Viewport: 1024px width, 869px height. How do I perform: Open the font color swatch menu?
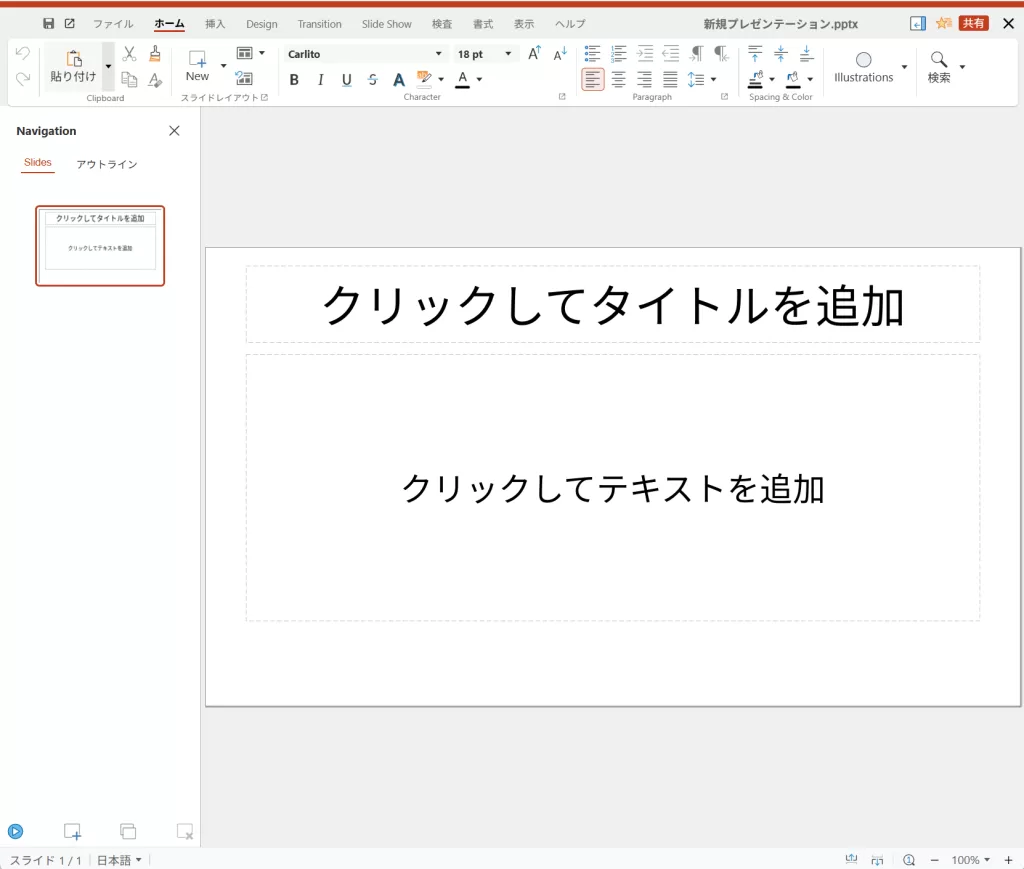click(x=478, y=80)
